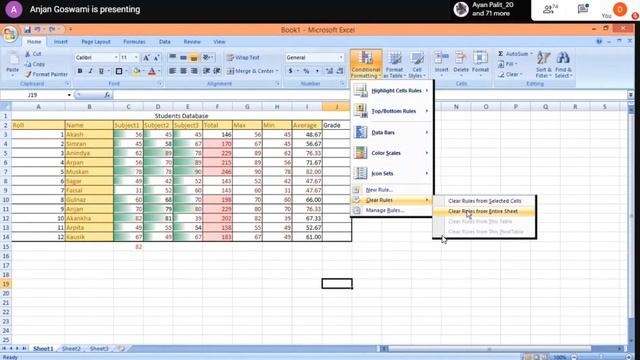640x360 pixels.
Task: Click the Paste icon
Action: click(x=12, y=60)
